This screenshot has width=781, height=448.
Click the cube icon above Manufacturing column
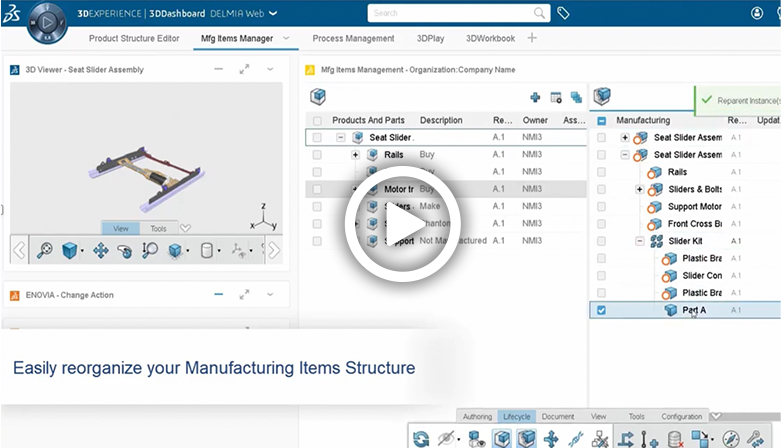pos(602,96)
